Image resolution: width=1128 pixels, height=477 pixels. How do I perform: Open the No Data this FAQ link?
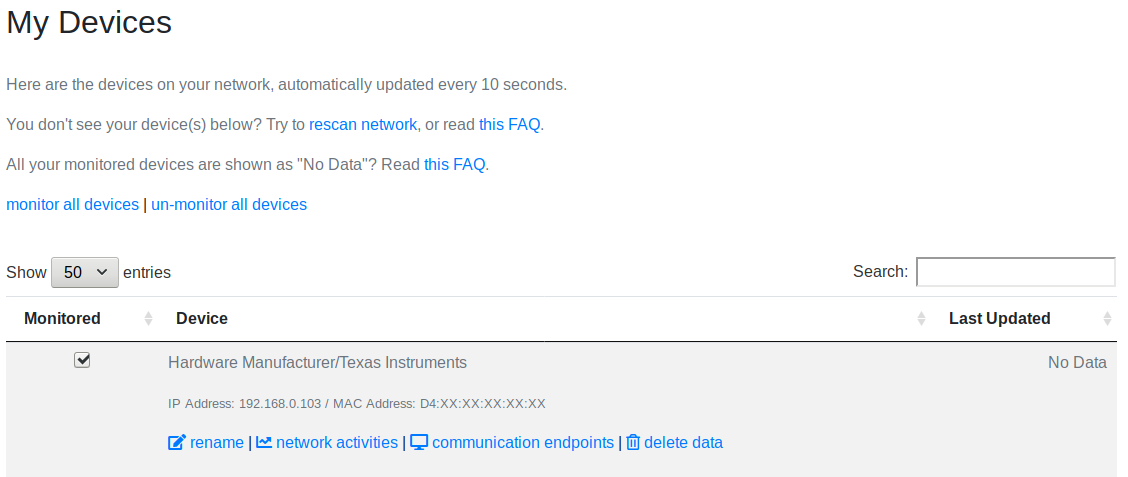pos(455,165)
